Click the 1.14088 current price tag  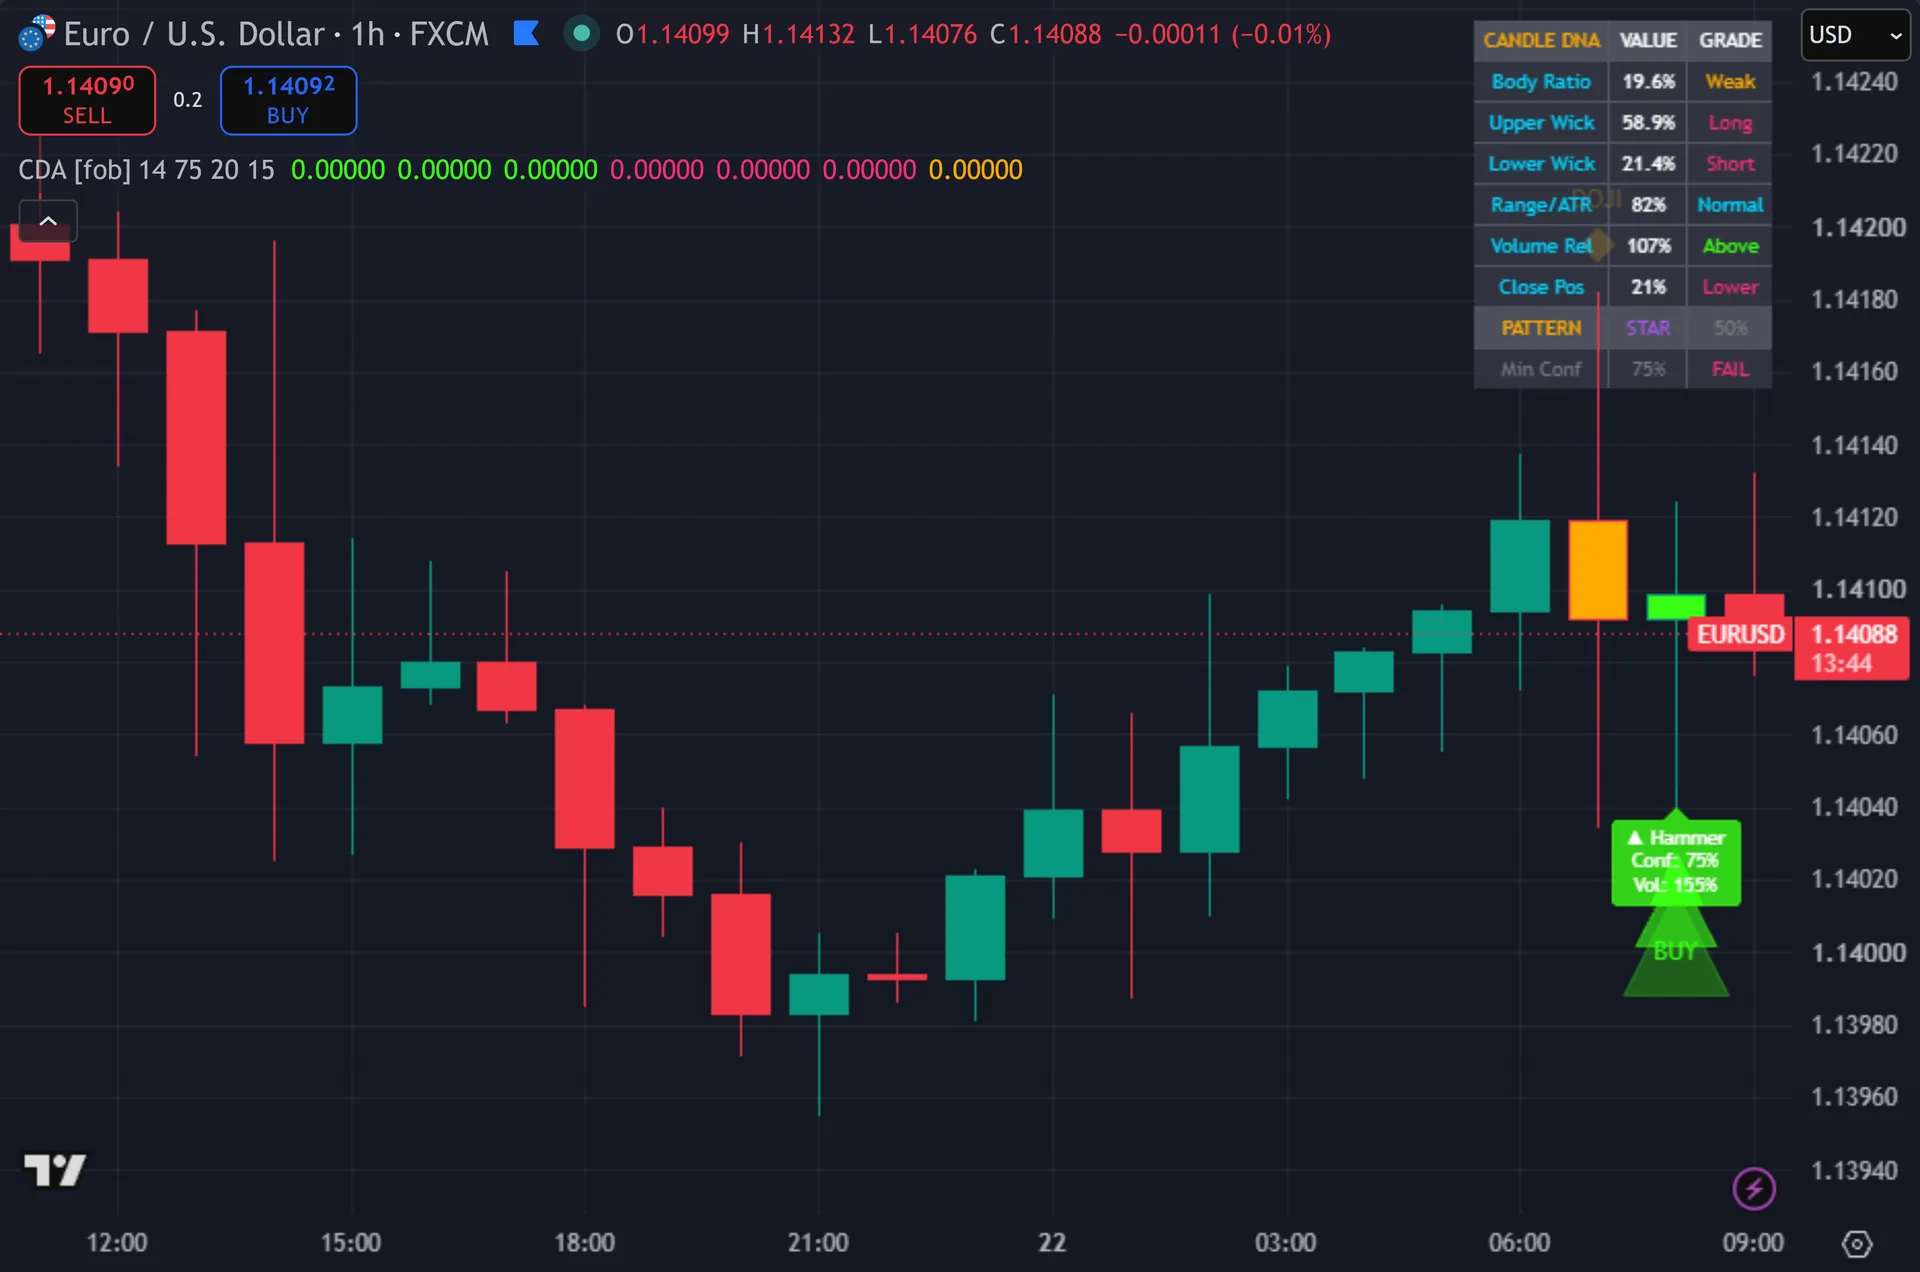coord(1851,649)
